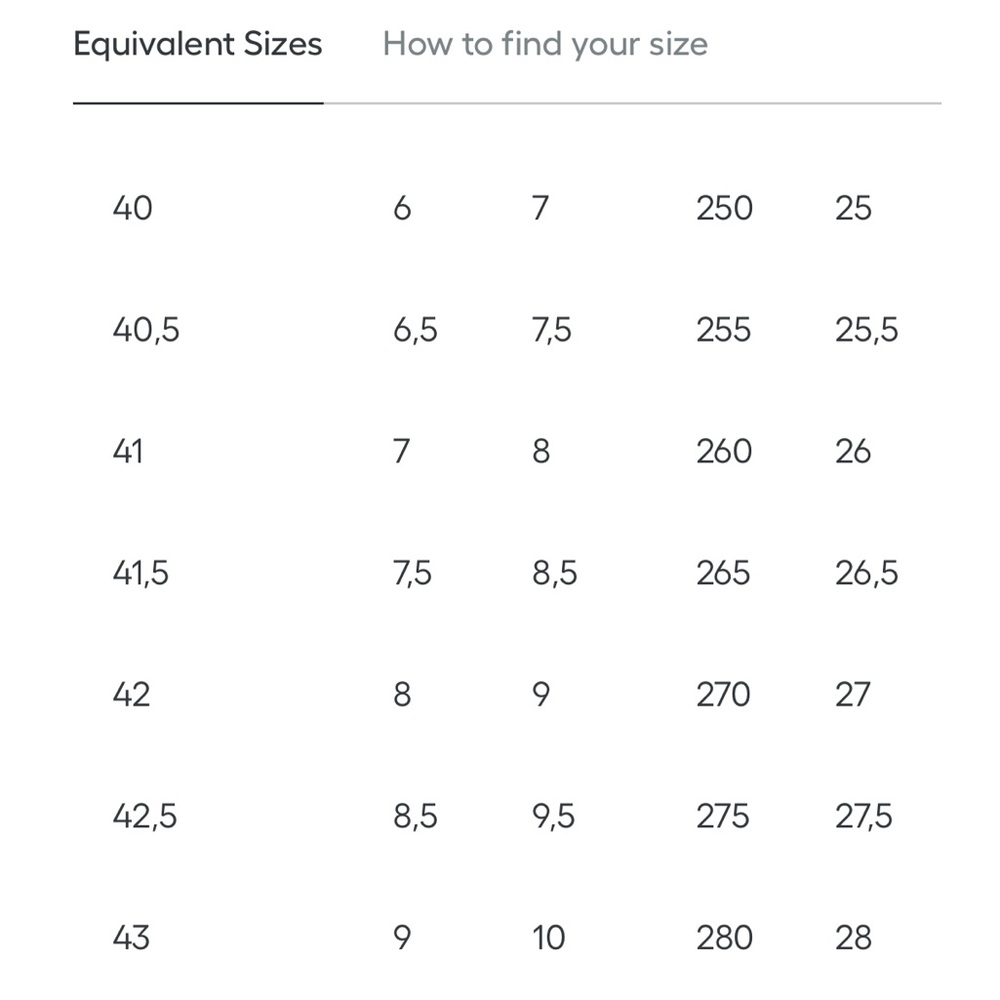This screenshot has height=1000, width=1000.
Task: Choose size 41 in the table
Action: coord(128,452)
